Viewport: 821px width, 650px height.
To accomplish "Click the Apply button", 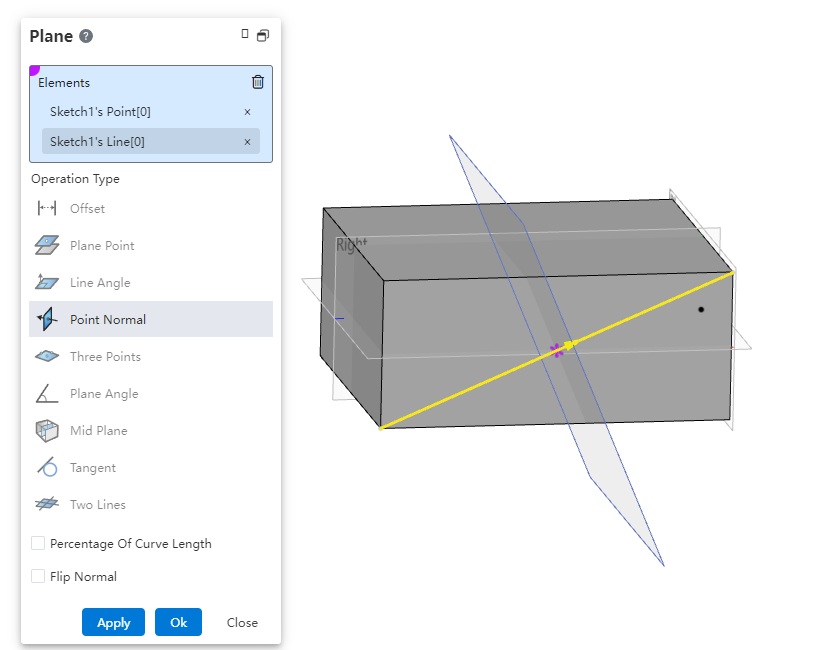I will (x=113, y=622).
